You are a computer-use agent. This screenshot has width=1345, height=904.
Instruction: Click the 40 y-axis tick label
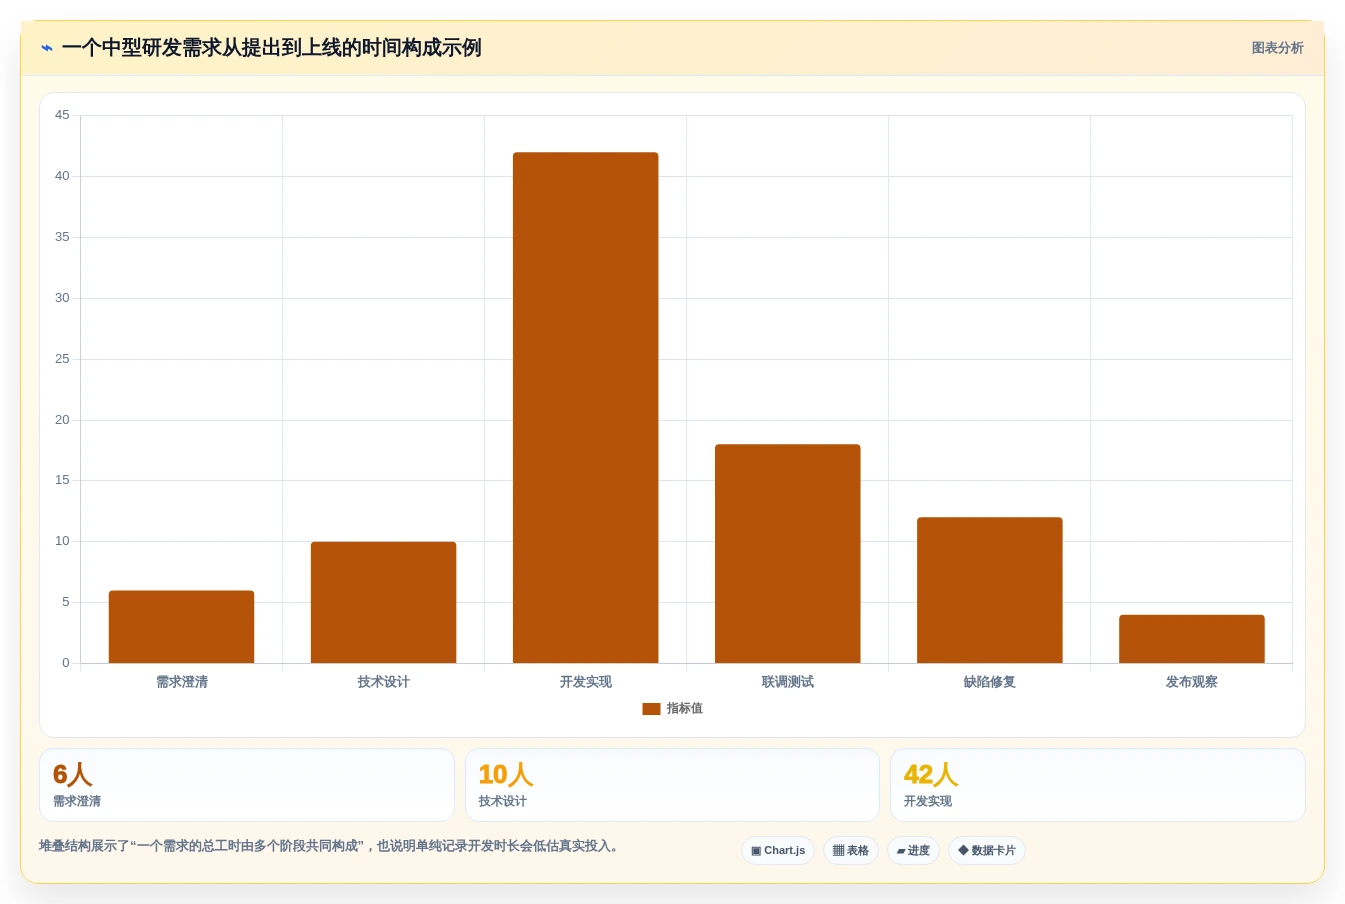62,176
